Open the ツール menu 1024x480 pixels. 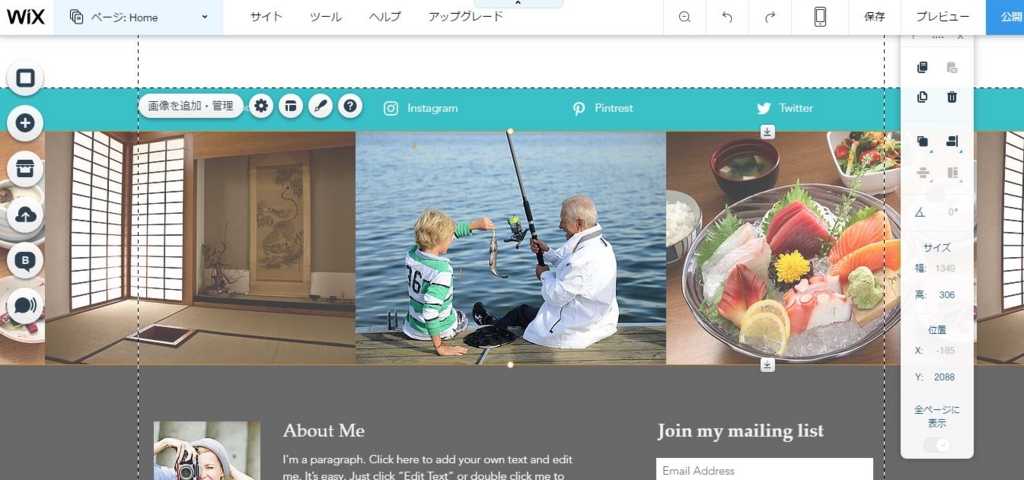point(326,17)
